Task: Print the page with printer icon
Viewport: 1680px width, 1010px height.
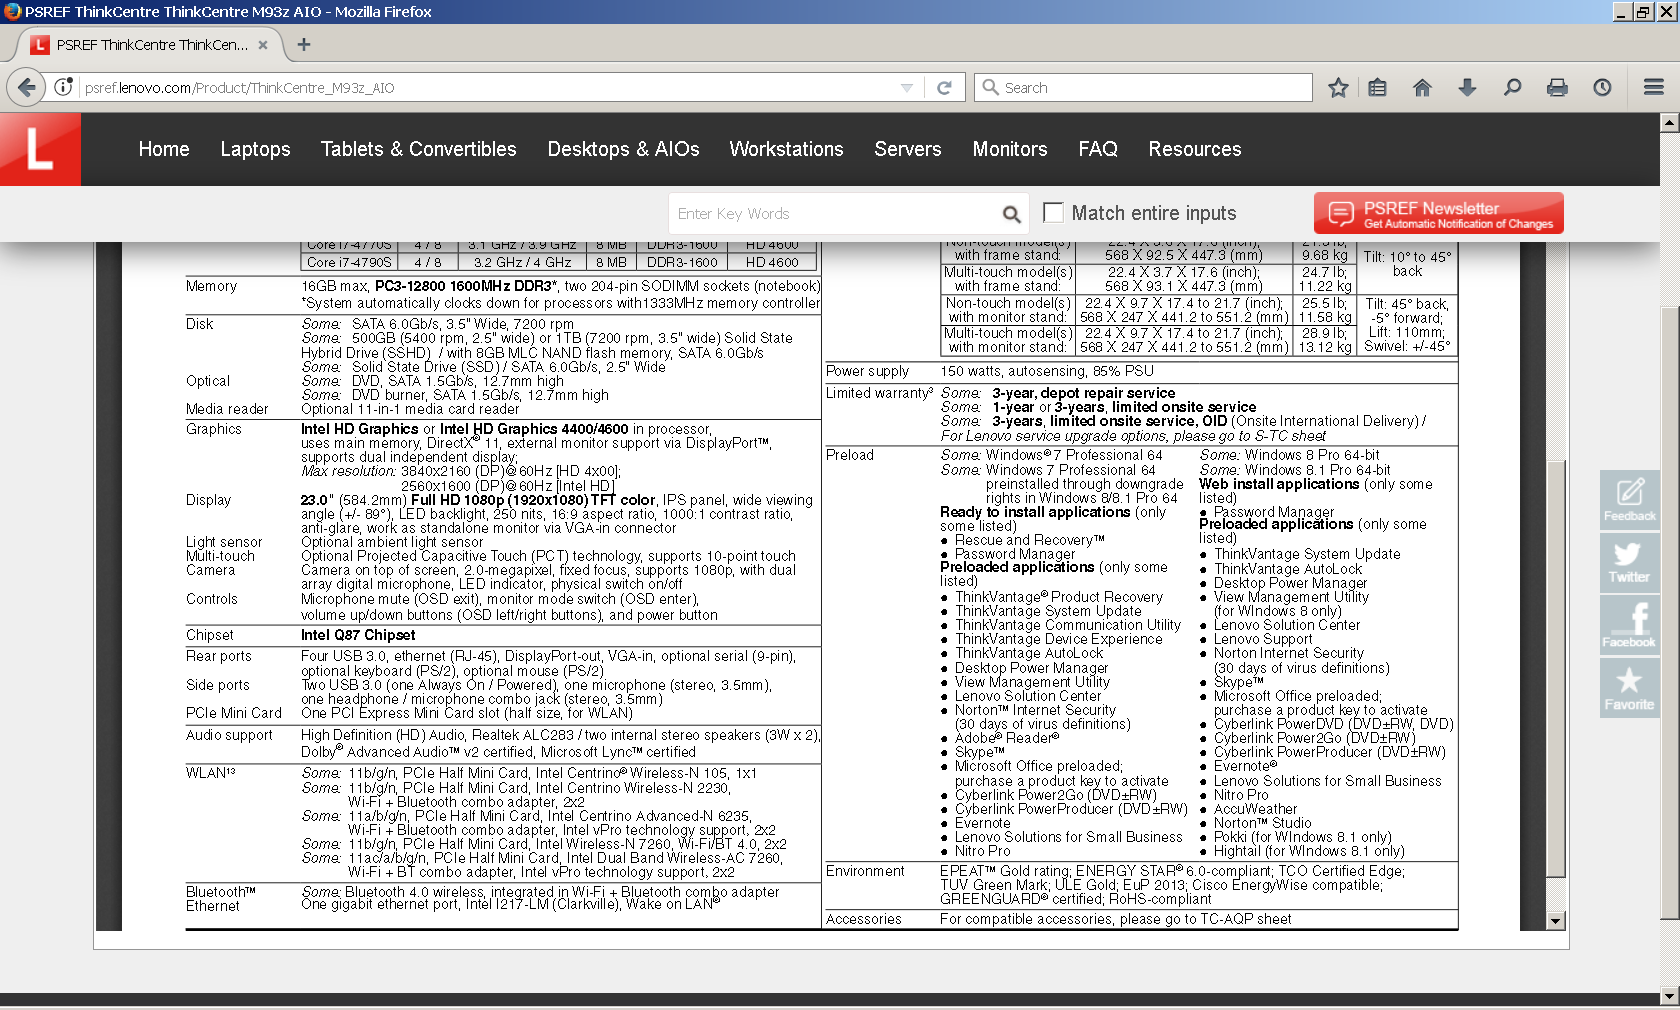Action: point(1557,87)
